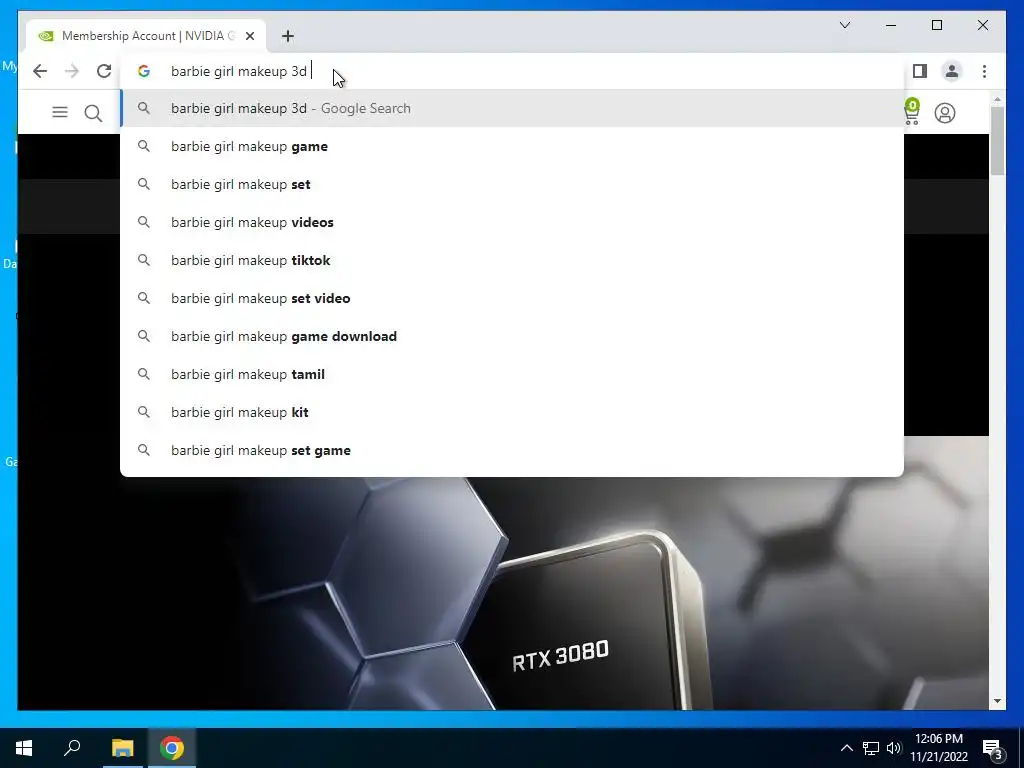Choose suggestion 'barbie girl makeup set'

point(512,184)
